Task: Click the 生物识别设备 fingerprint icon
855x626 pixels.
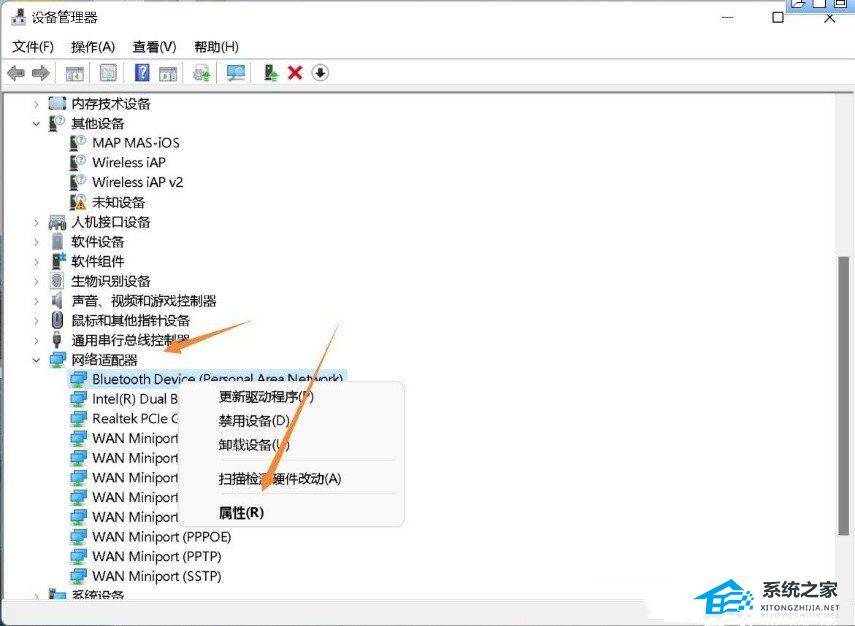Action: pos(57,281)
